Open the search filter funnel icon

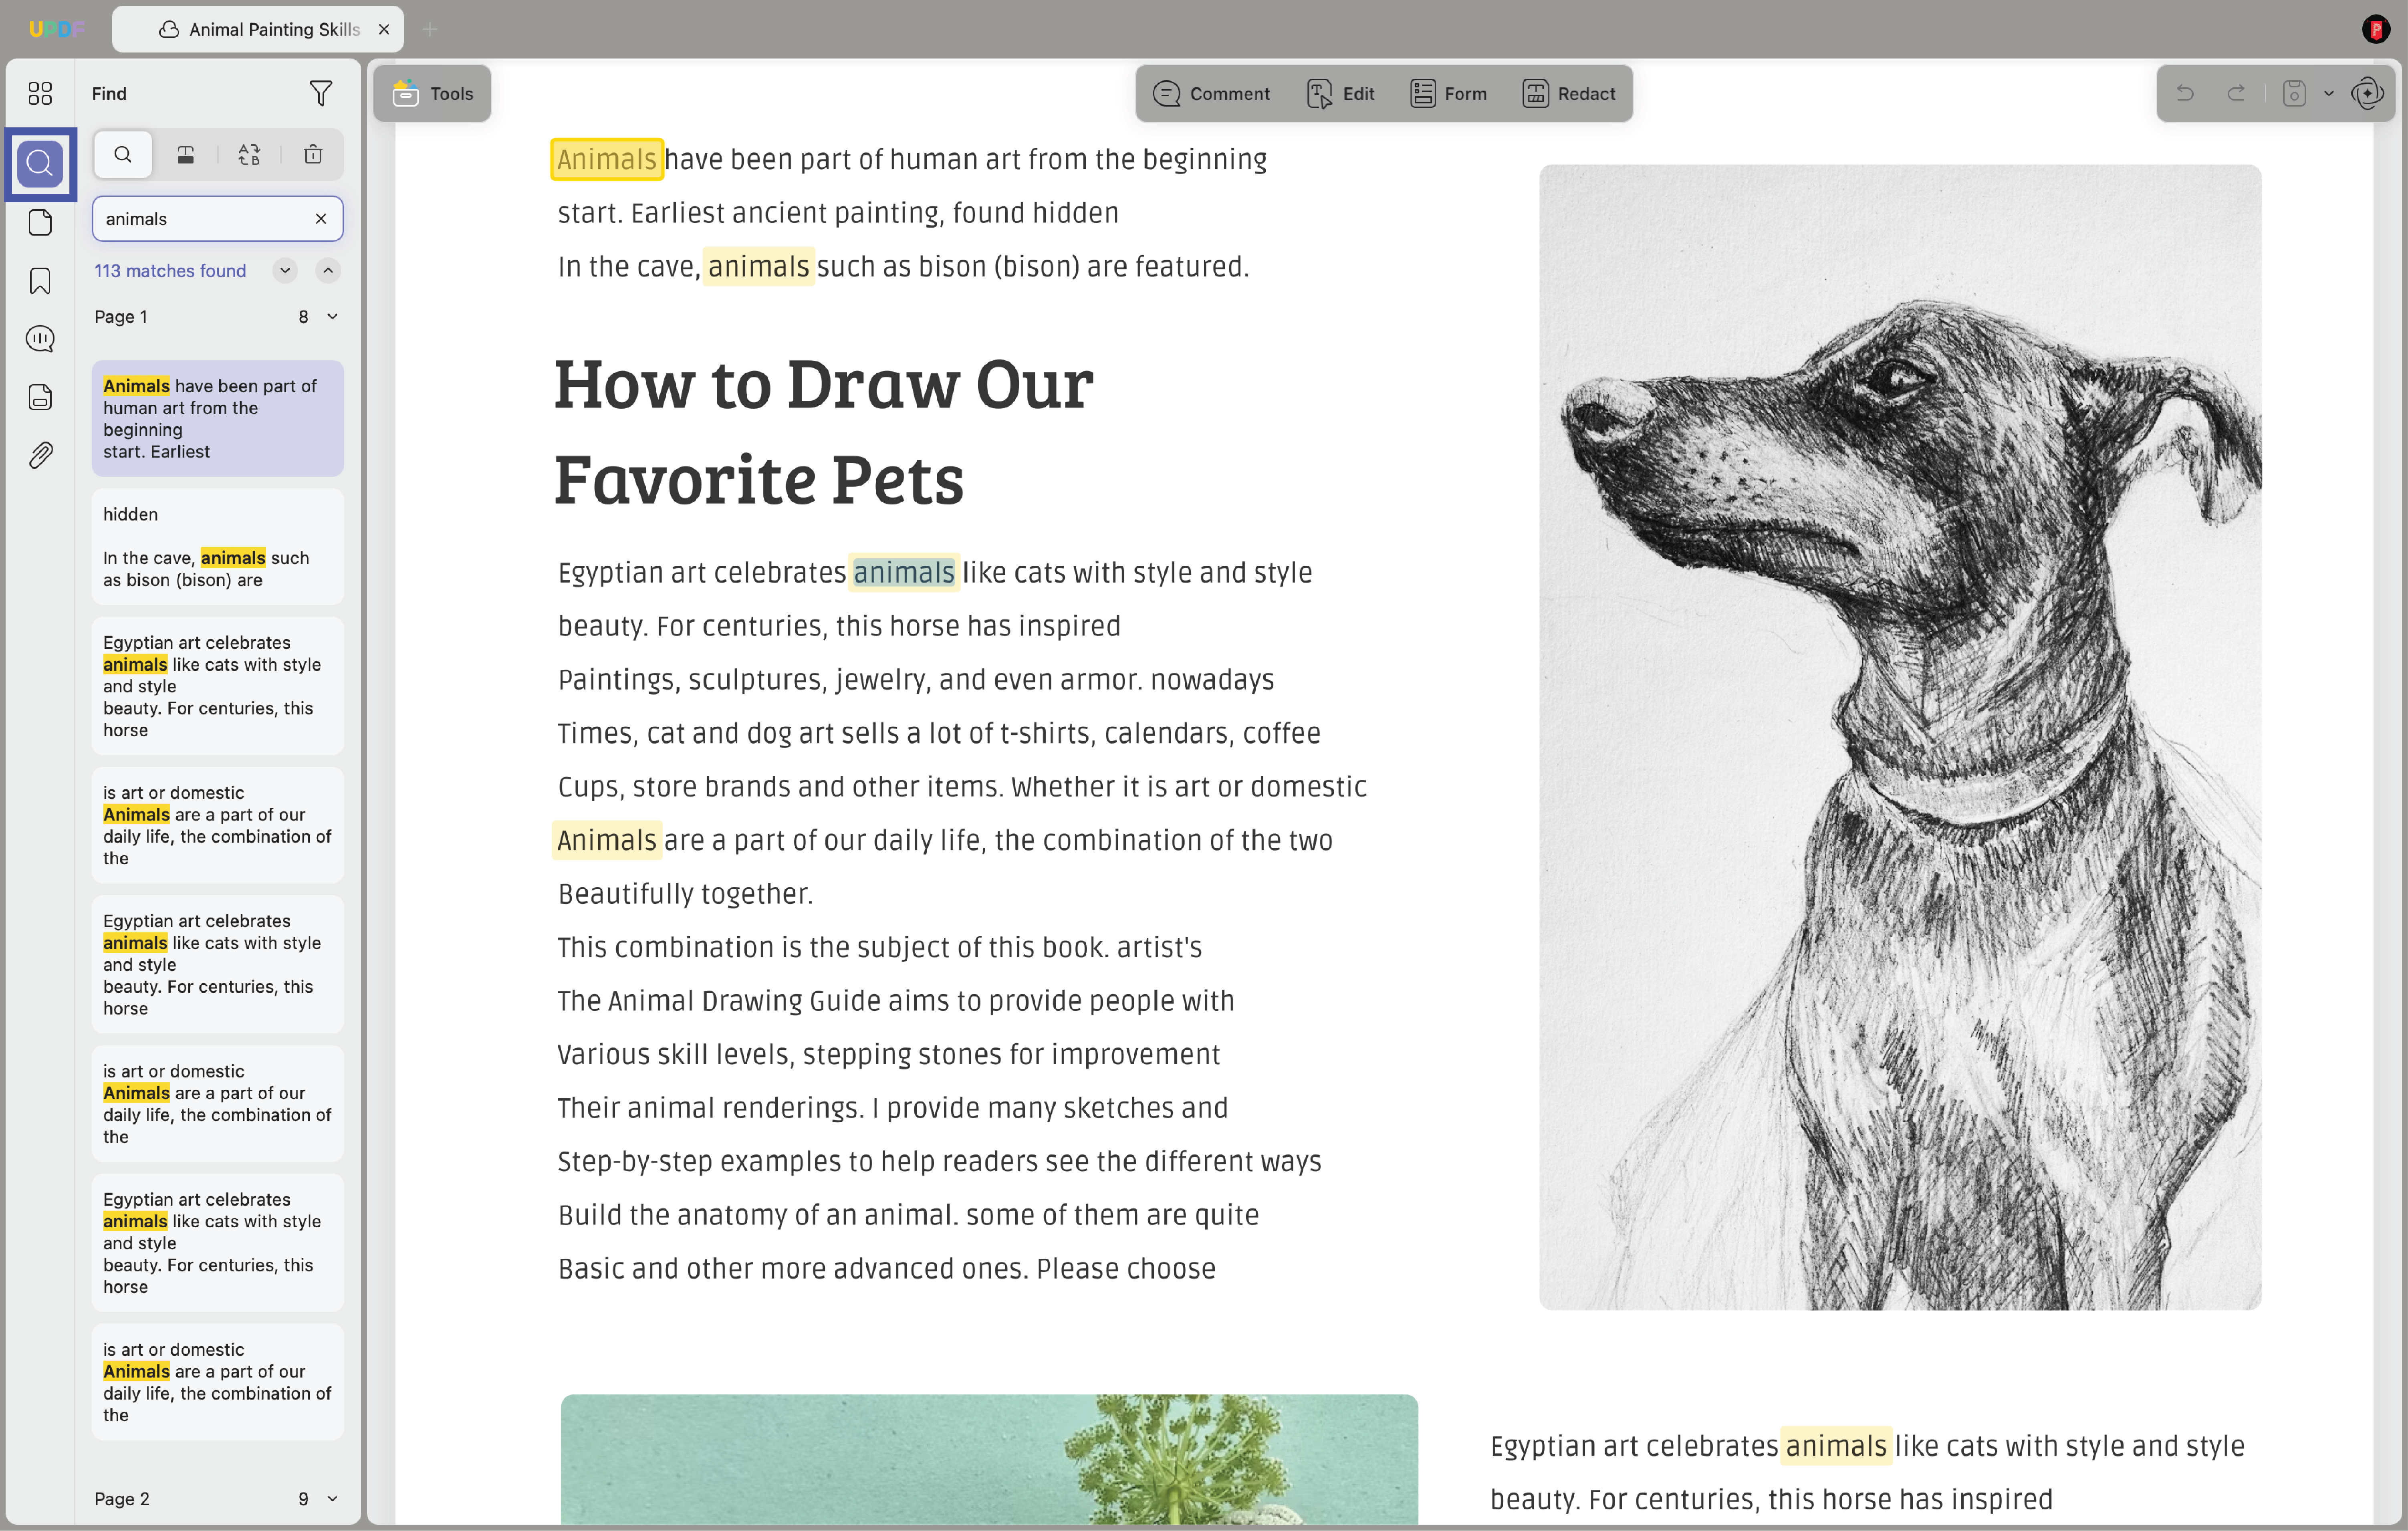(x=320, y=93)
